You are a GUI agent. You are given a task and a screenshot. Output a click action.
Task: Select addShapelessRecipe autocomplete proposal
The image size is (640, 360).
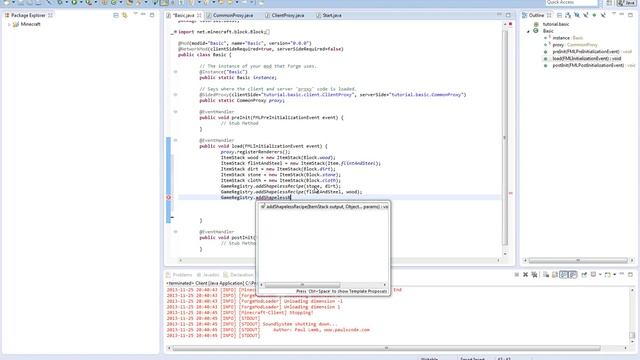point(324,207)
